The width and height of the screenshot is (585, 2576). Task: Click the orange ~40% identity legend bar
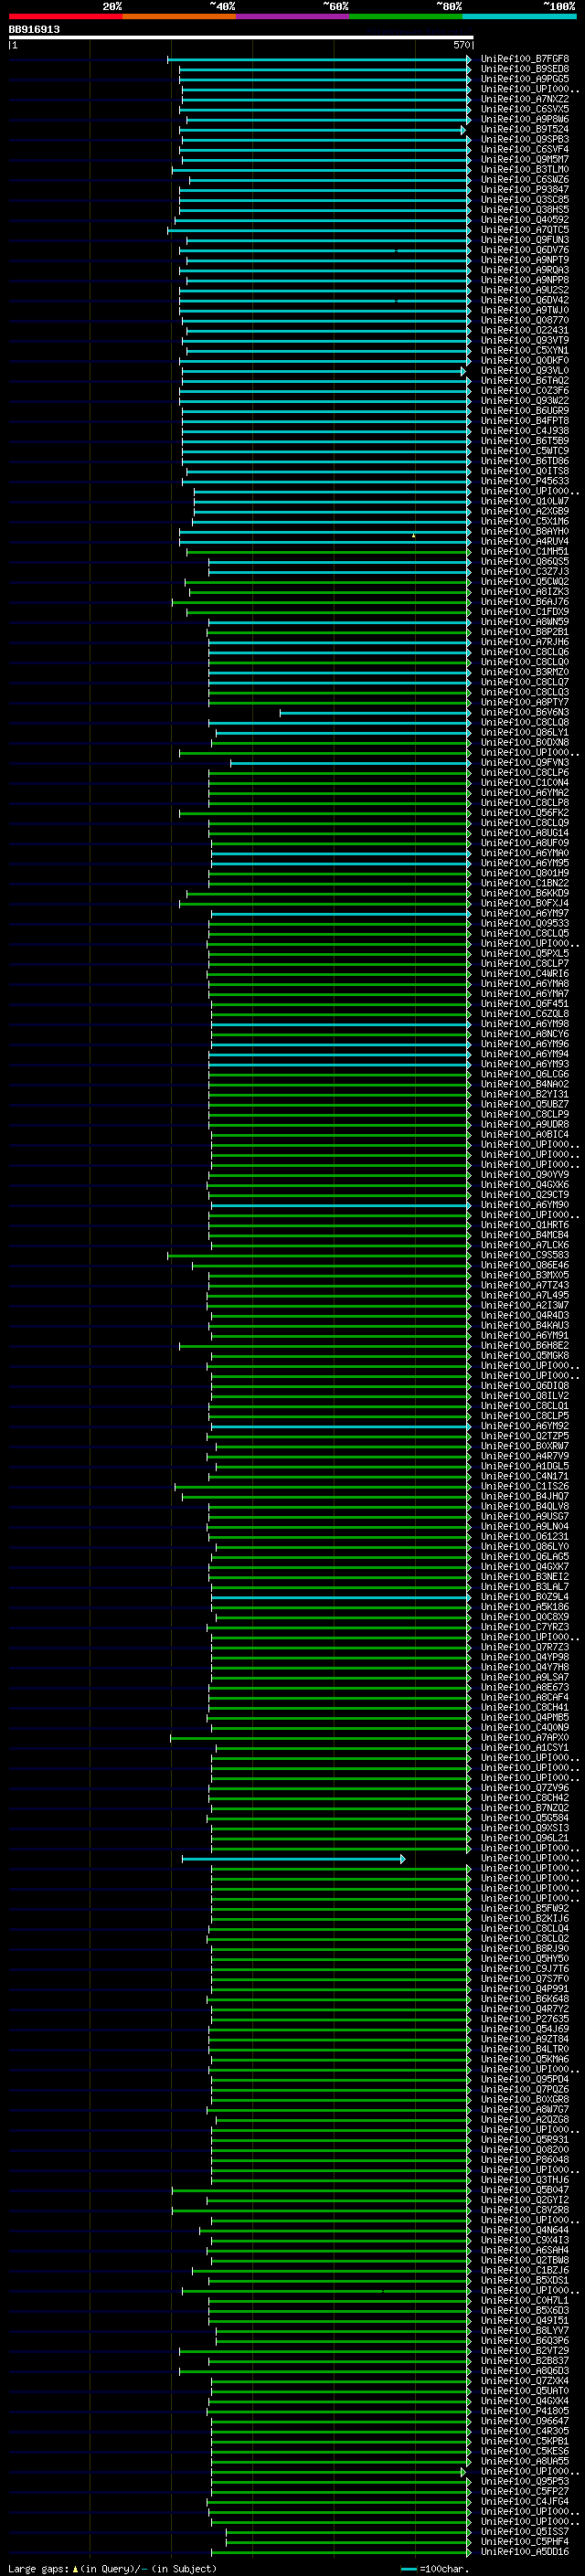click(179, 17)
